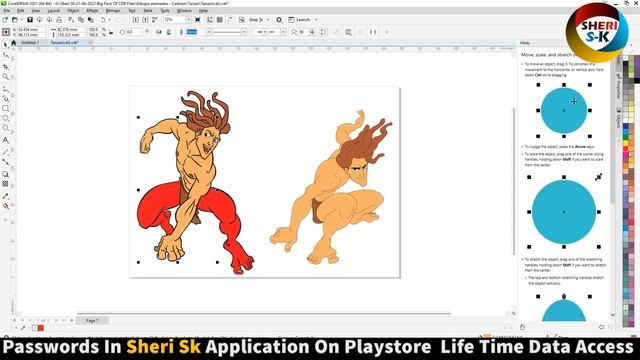Toggle Show Rulers button
Image resolution: width=640 pixels, height=360 pixels.
tap(210, 20)
